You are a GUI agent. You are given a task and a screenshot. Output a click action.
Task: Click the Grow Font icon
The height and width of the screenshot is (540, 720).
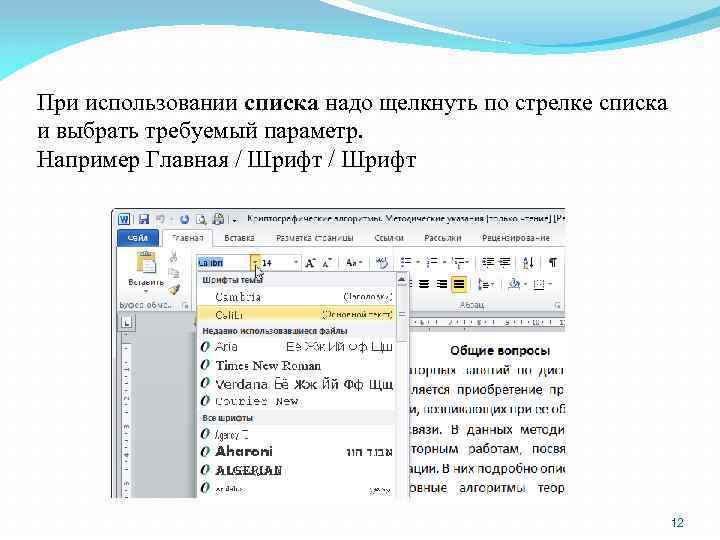point(310,263)
